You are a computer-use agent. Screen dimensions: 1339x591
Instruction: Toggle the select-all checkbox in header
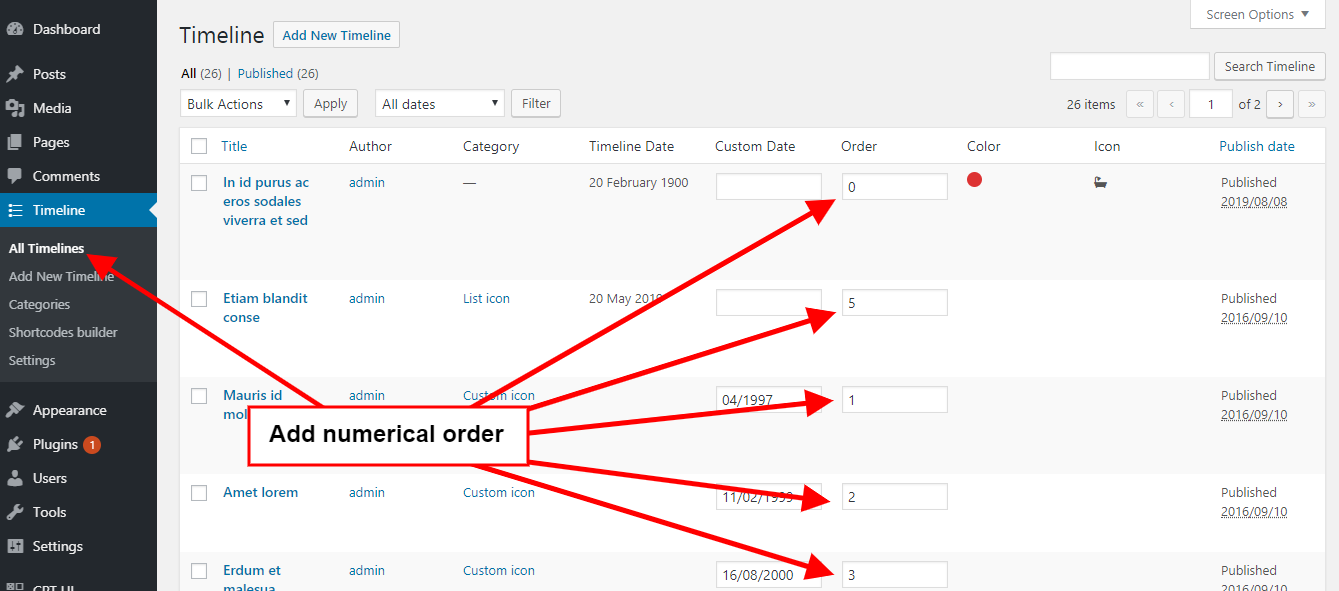coord(199,146)
